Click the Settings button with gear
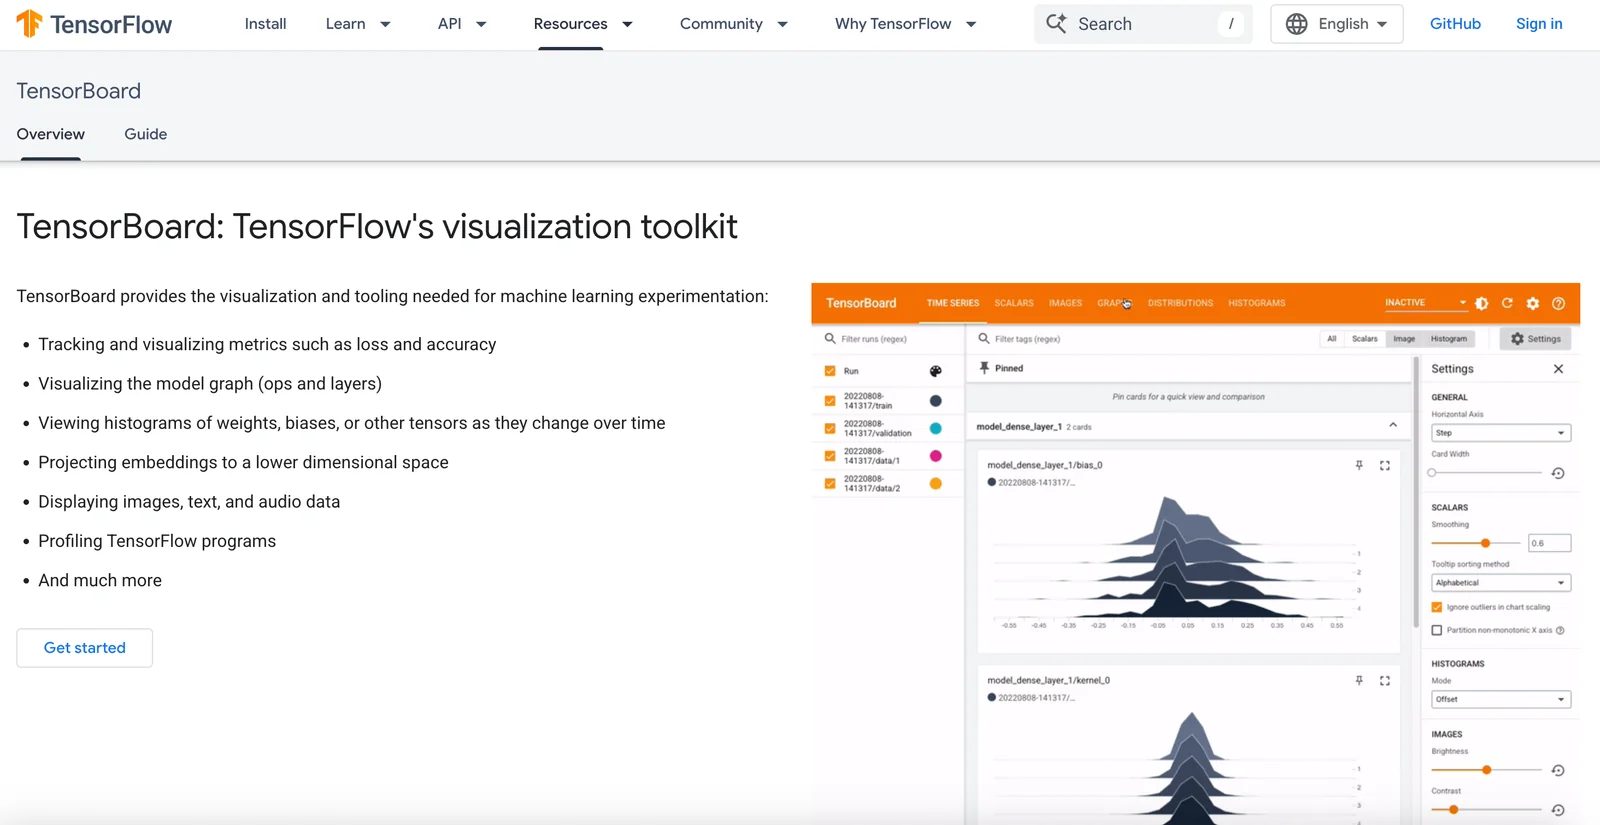Image resolution: width=1600 pixels, height=825 pixels. tap(1535, 339)
